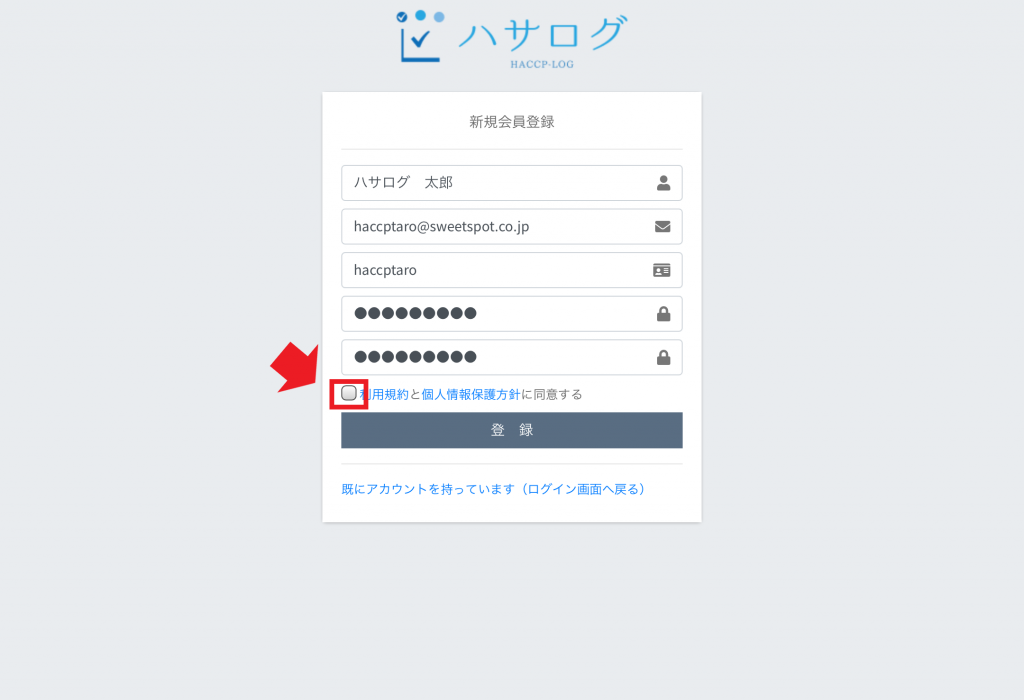Click the envelope icon in email field
This screenshot has width=1024, height=700.
[662, 227]
